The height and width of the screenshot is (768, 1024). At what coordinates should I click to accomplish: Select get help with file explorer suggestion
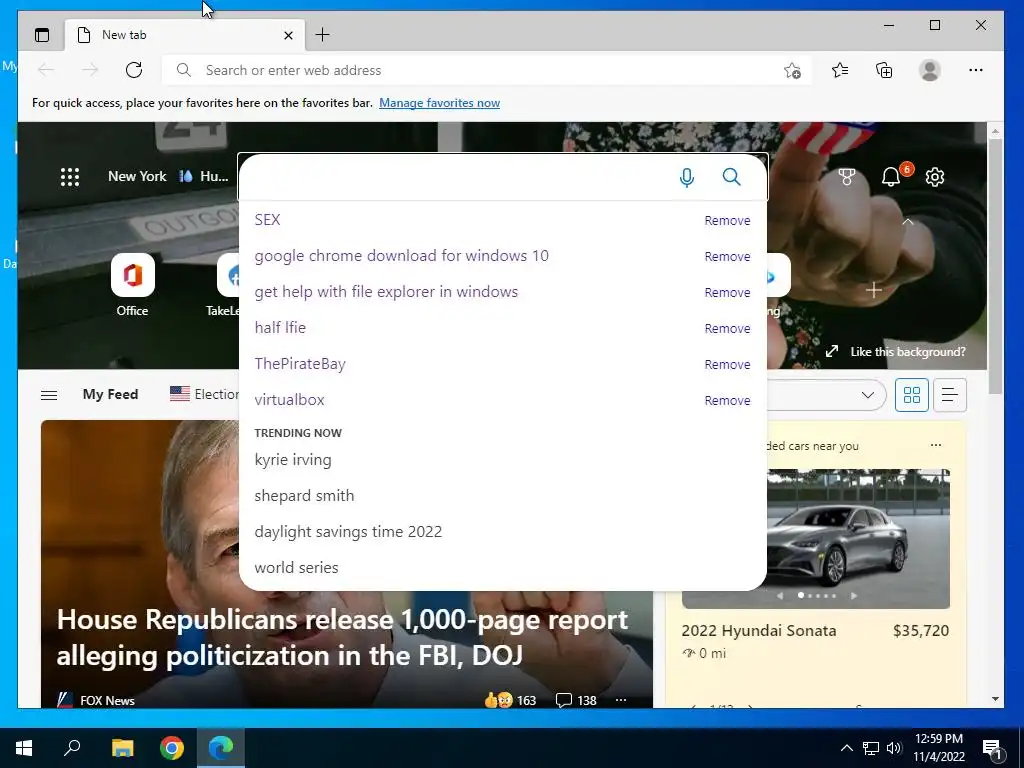[x=386, y=292]
